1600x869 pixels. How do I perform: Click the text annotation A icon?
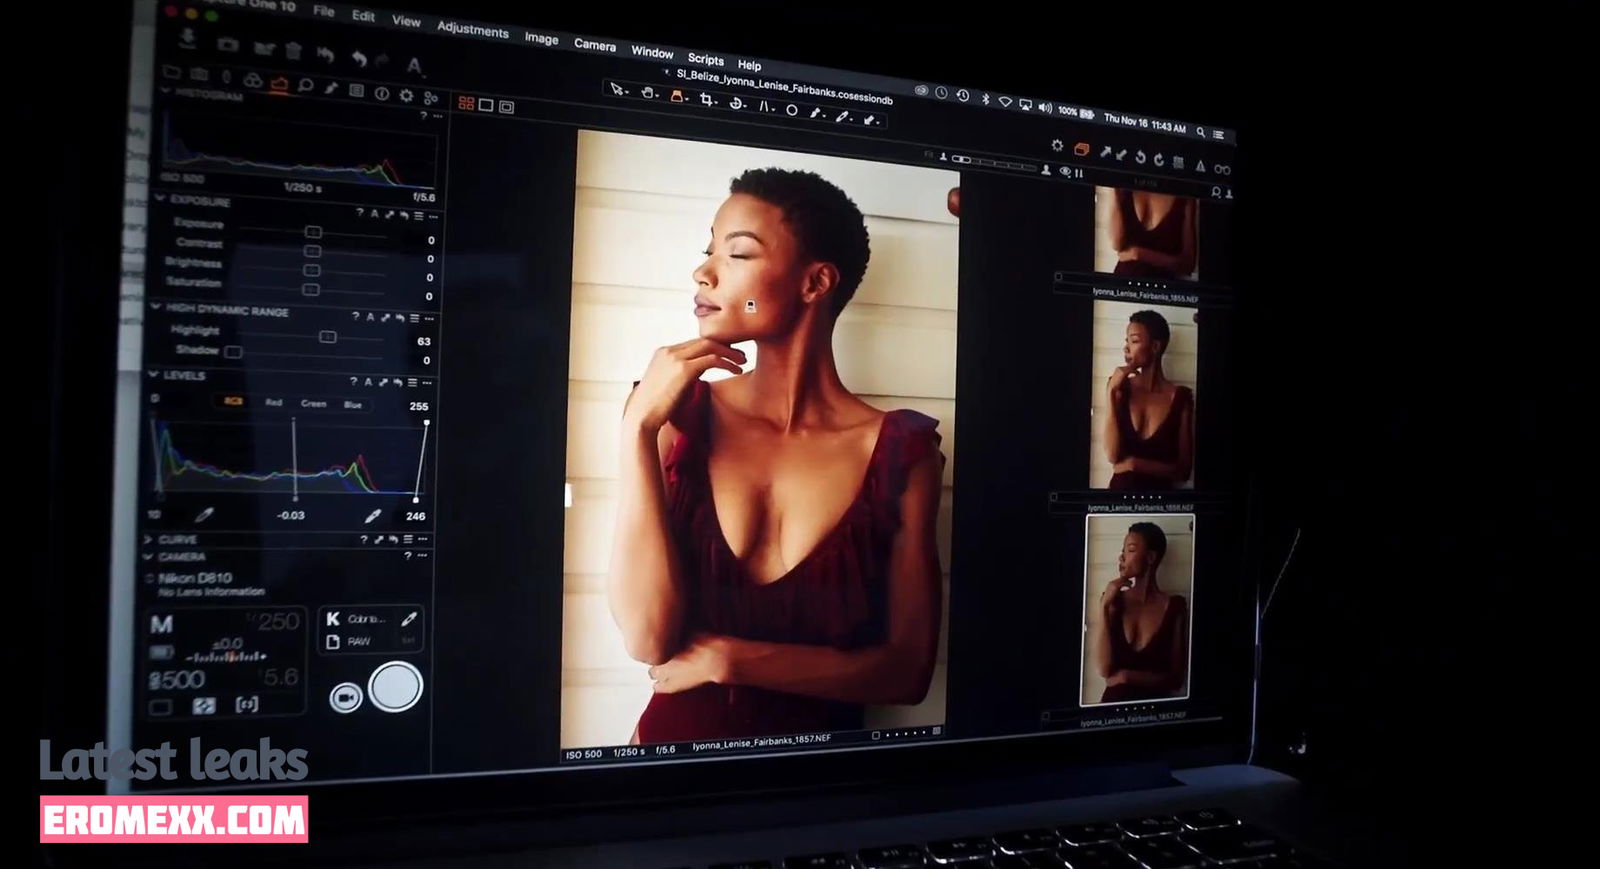point(414,66)
